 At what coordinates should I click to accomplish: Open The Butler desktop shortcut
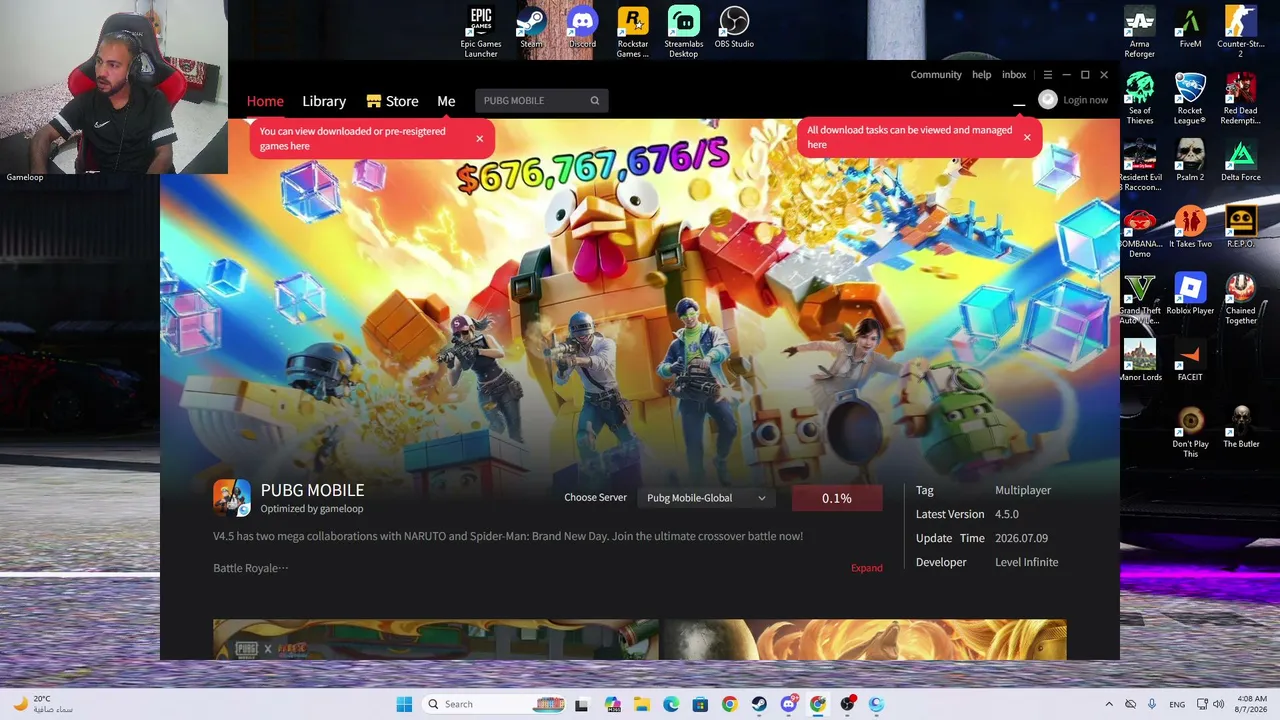[x=1241, y=428]
